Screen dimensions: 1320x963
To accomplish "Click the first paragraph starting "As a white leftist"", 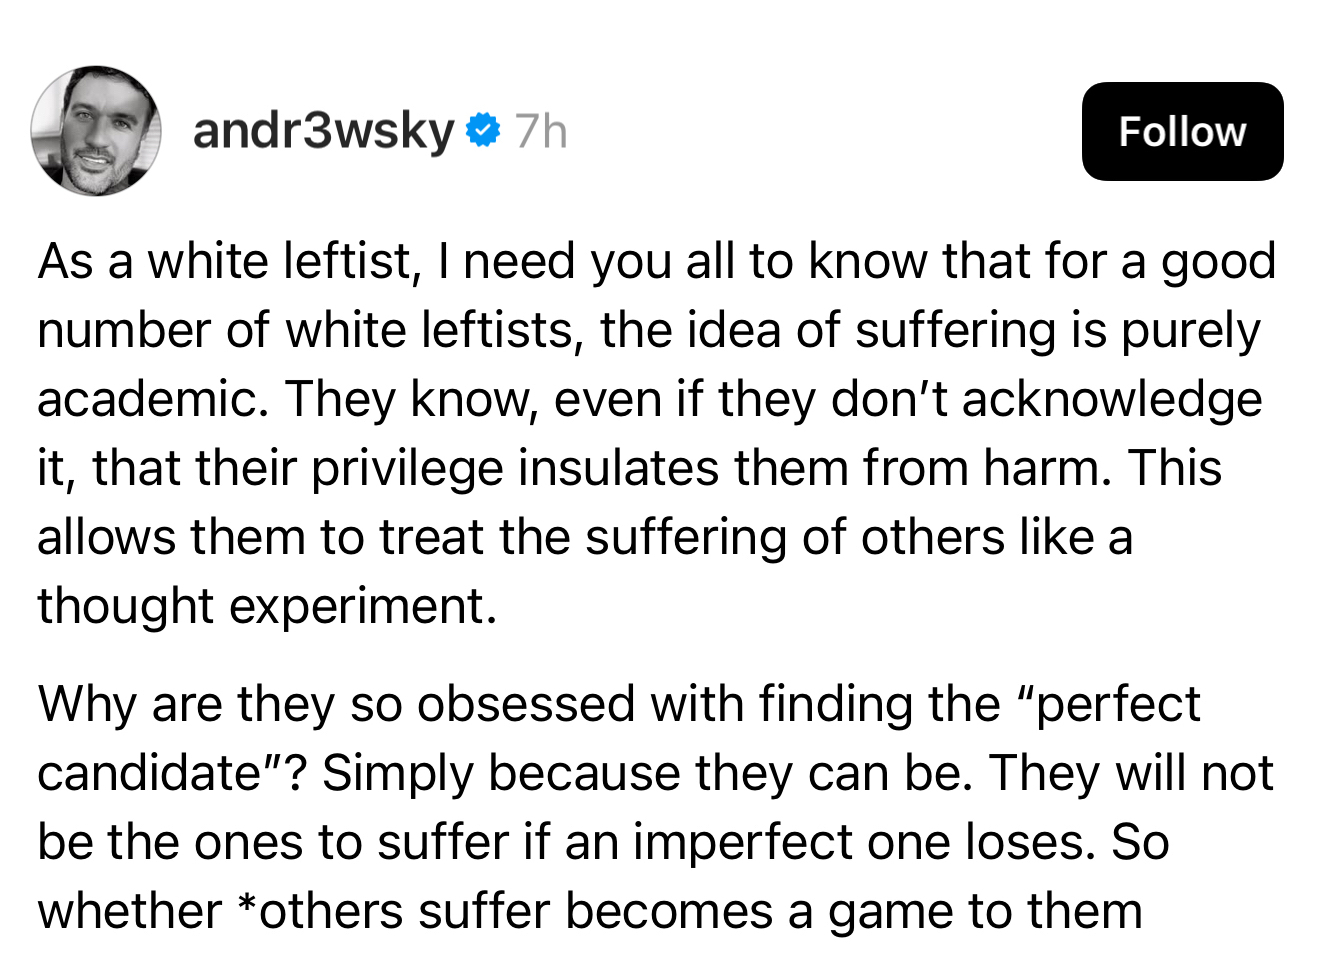I will (656, 432).
